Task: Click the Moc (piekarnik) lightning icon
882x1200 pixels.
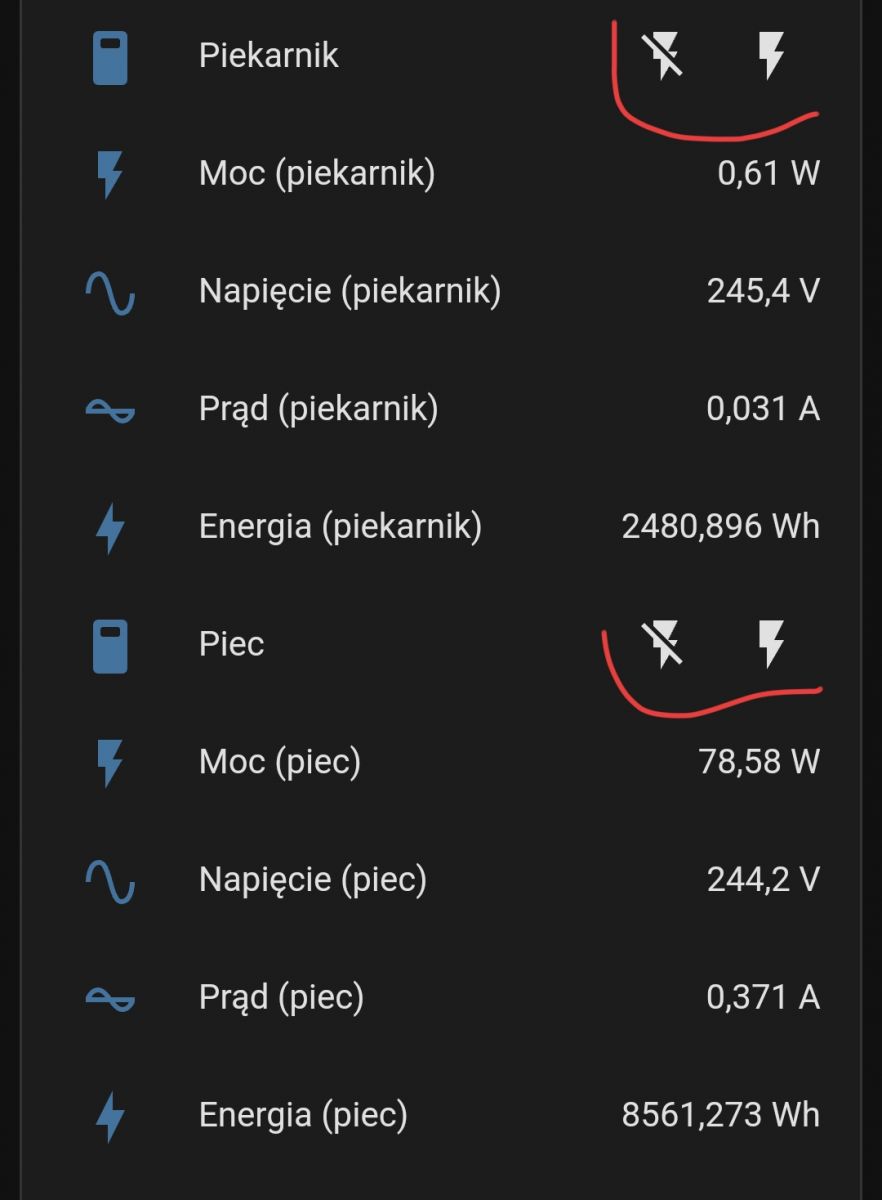Action: click(x=110, y=174)
